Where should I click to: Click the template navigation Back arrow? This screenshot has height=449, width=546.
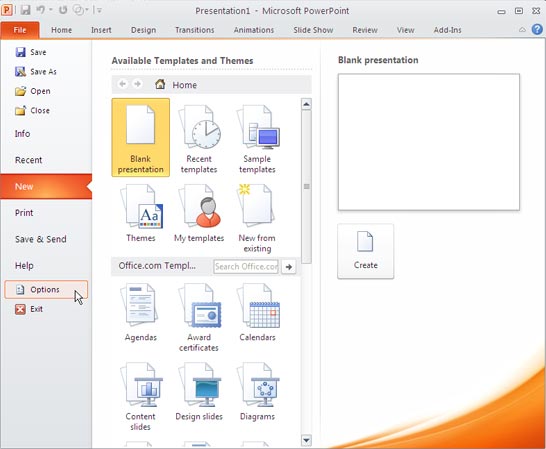click(123, 84)
